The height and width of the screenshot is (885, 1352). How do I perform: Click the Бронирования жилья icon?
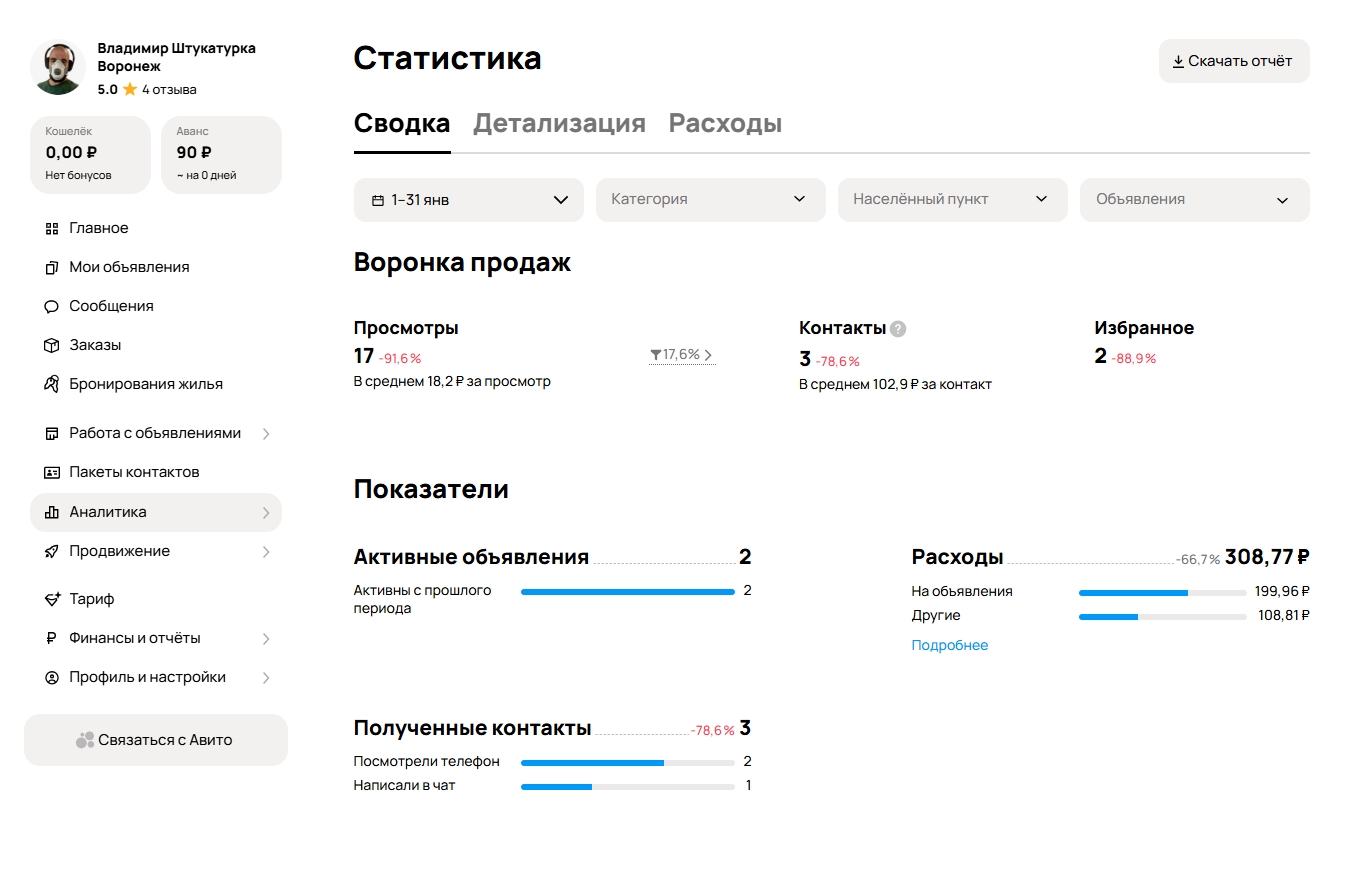coord(52,385)
